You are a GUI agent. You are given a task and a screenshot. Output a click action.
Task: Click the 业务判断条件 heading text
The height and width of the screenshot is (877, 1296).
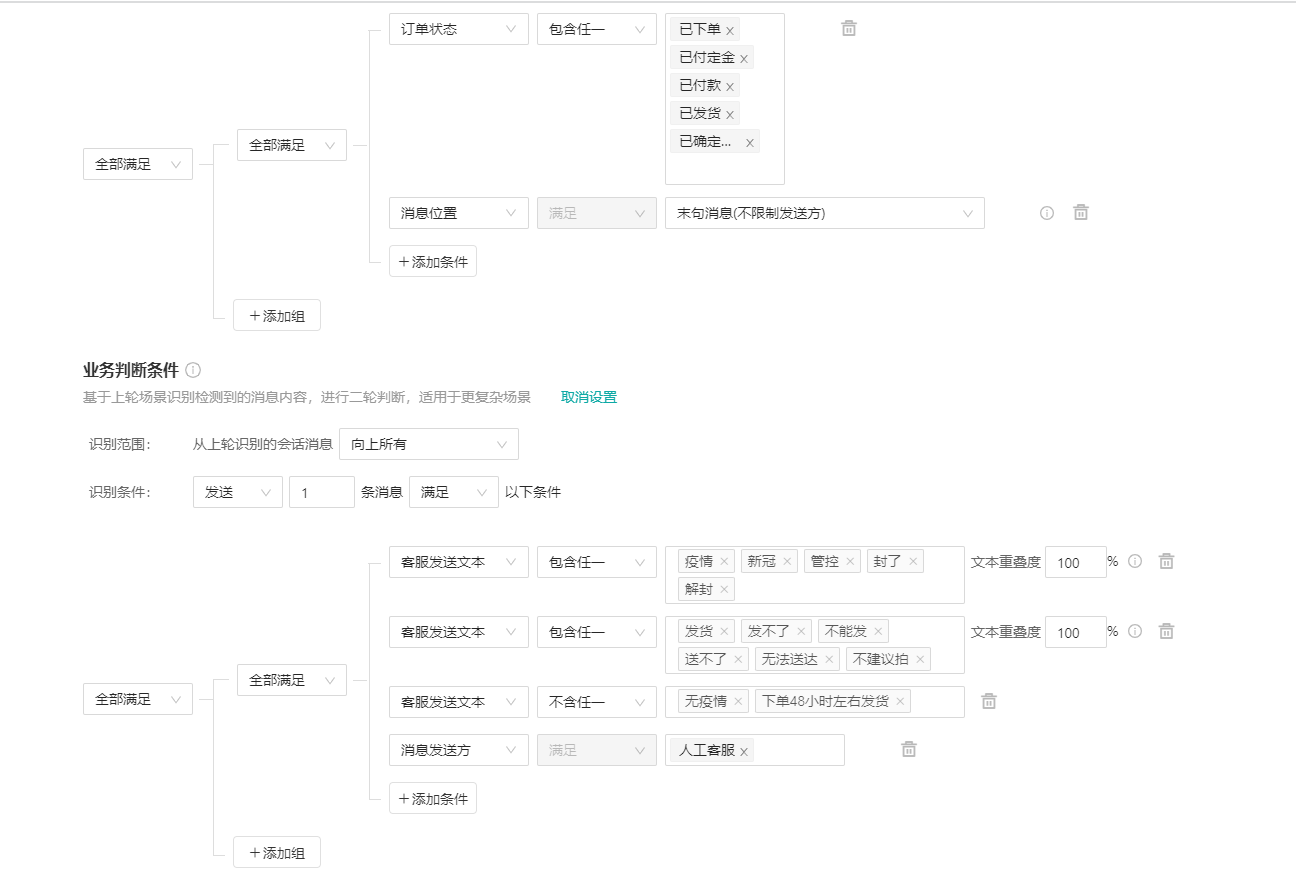tap(131, 370)
